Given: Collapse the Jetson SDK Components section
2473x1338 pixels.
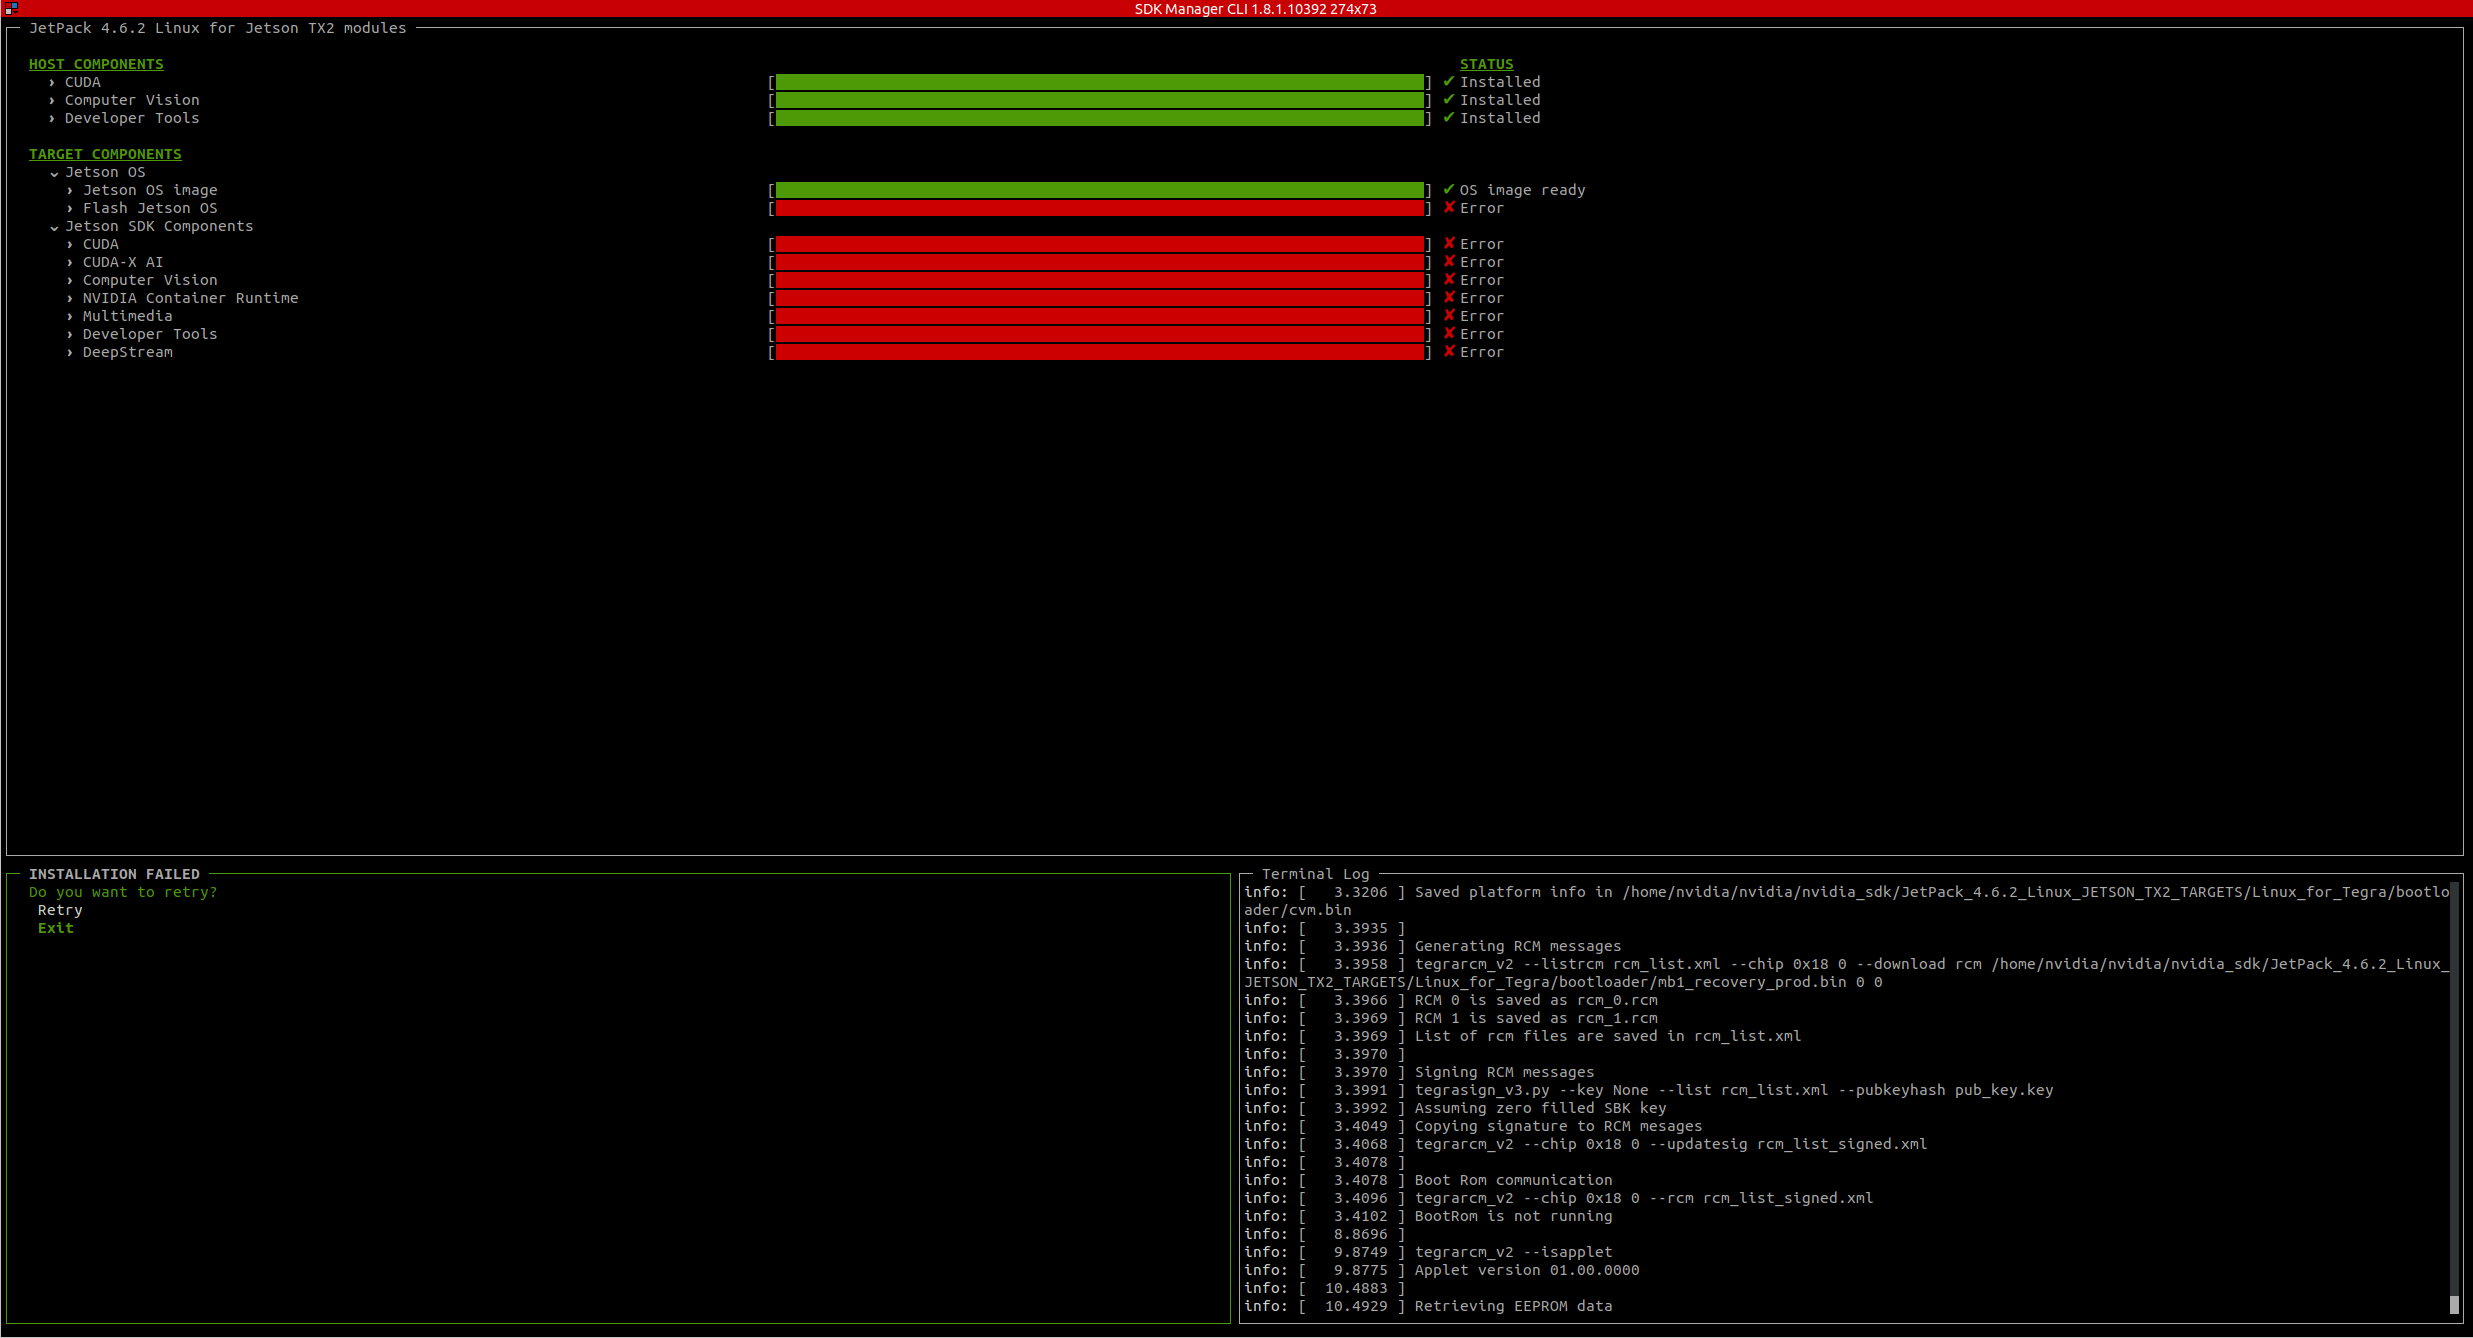Looking at the screenshot, I should (x=54, y=226).
